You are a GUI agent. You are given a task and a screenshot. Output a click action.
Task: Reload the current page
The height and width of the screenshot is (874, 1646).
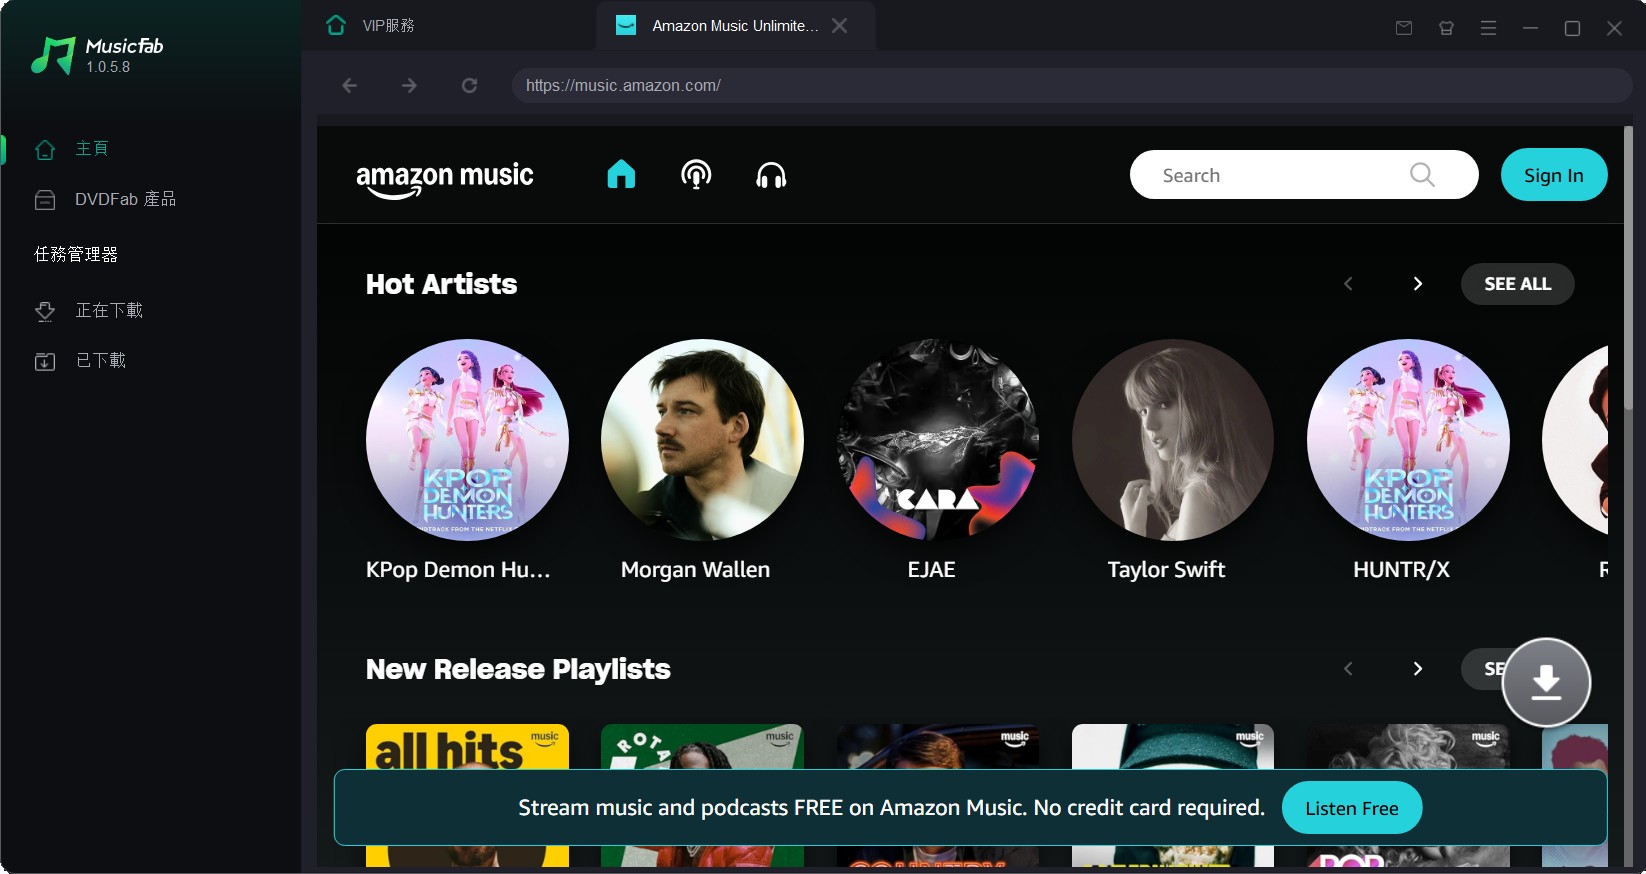469,86
